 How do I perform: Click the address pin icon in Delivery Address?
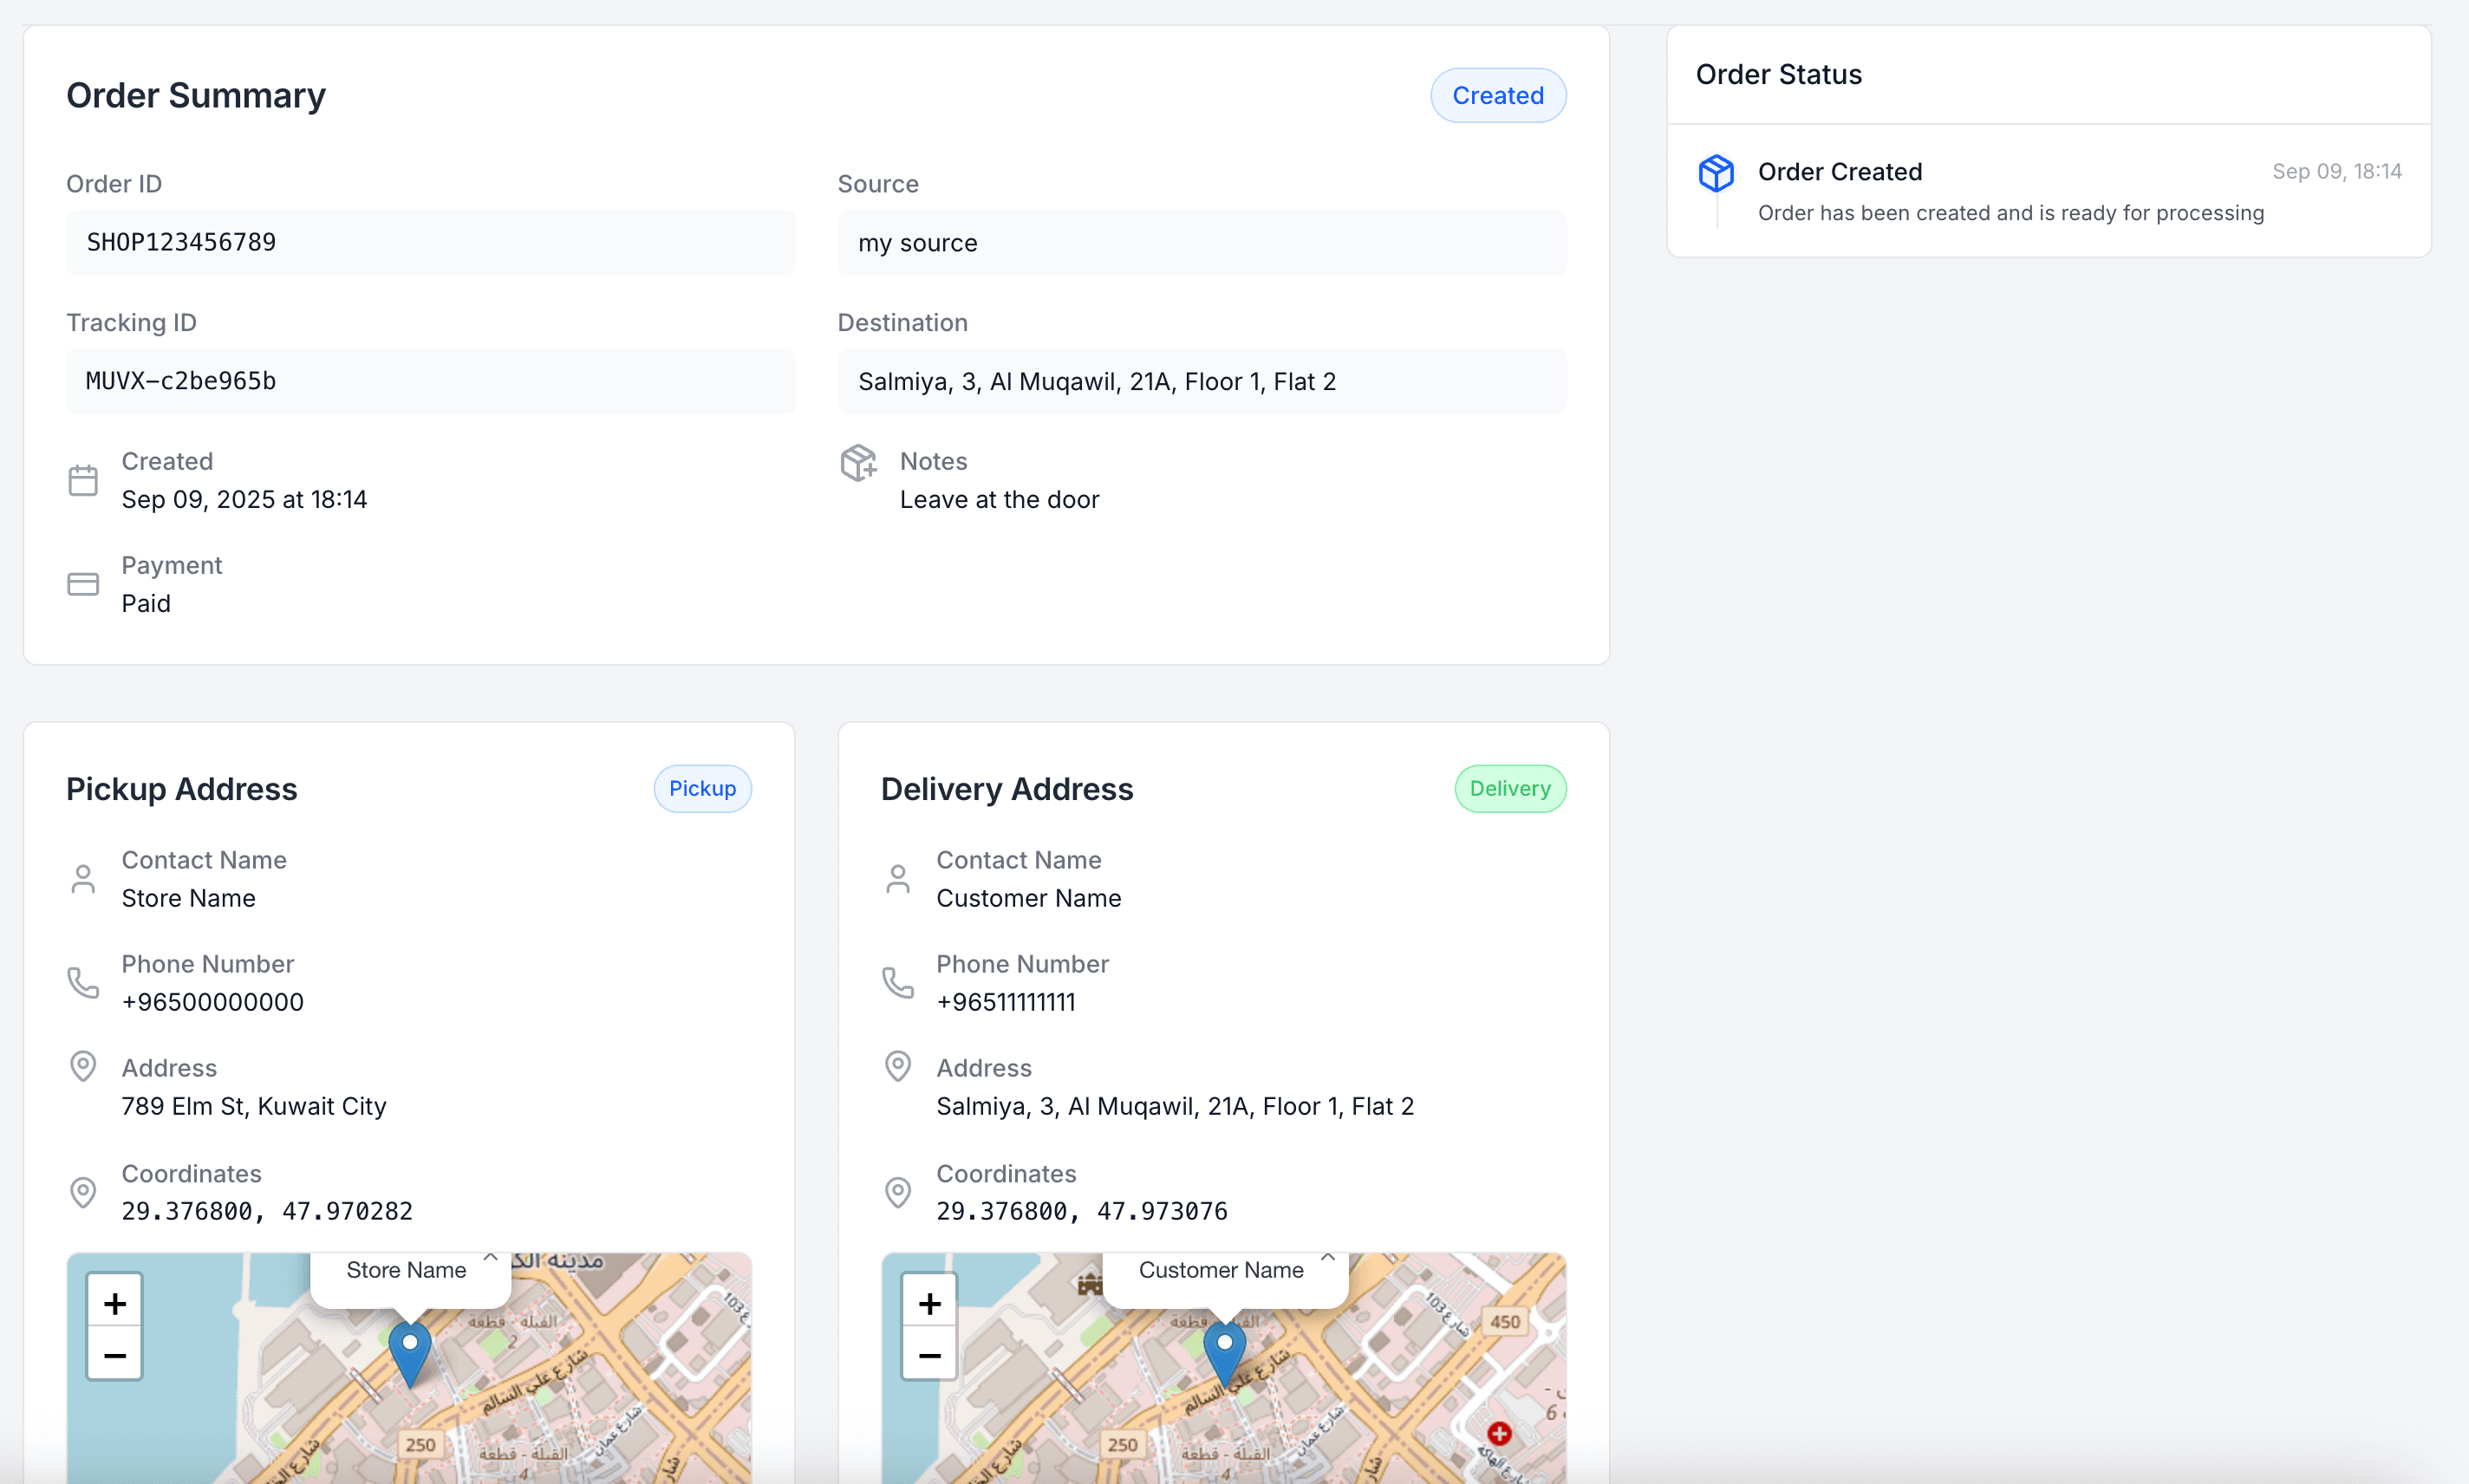point(897,1066)
